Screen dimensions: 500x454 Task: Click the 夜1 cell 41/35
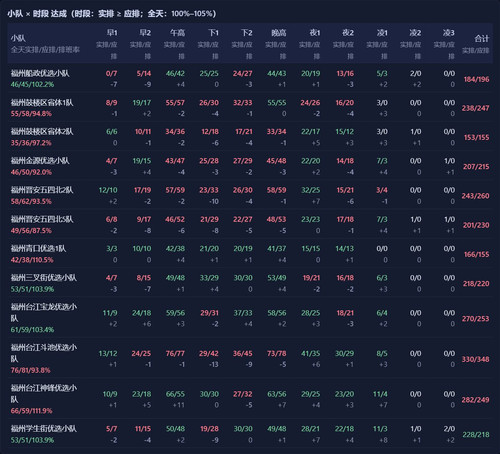pyautogui.click(x=311, y=353)
